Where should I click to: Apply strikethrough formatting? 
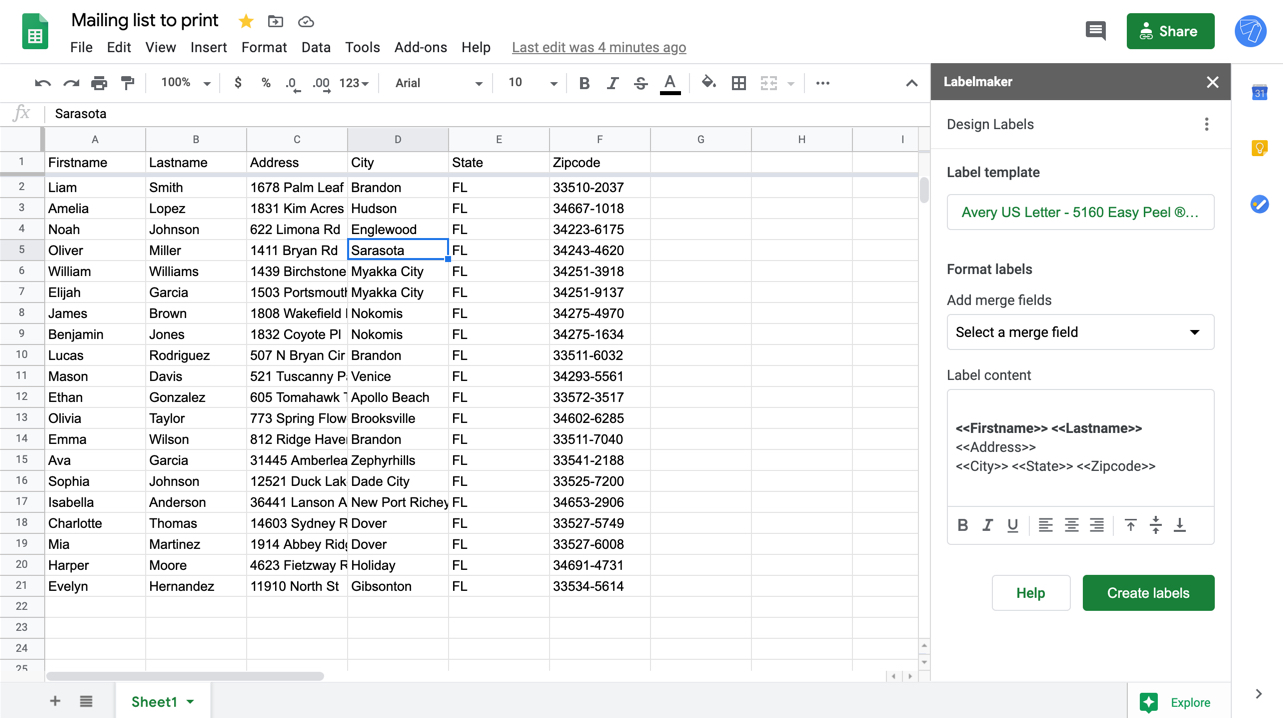click(x=640, y=83)
